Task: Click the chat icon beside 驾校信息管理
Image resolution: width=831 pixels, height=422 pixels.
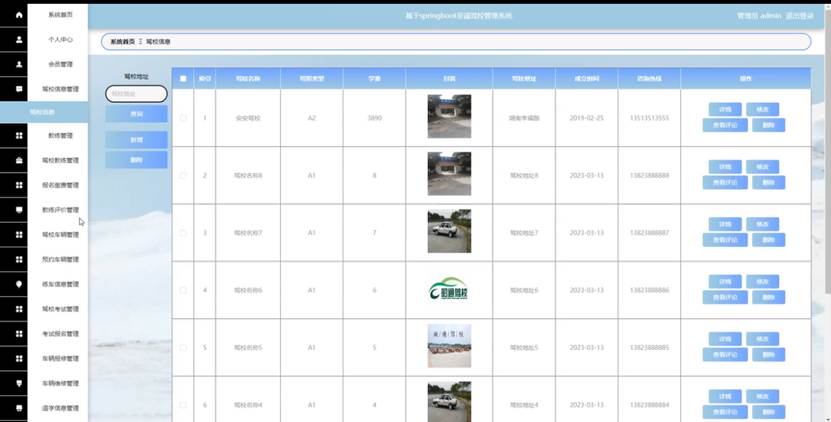Action: [x=19, y=89]
